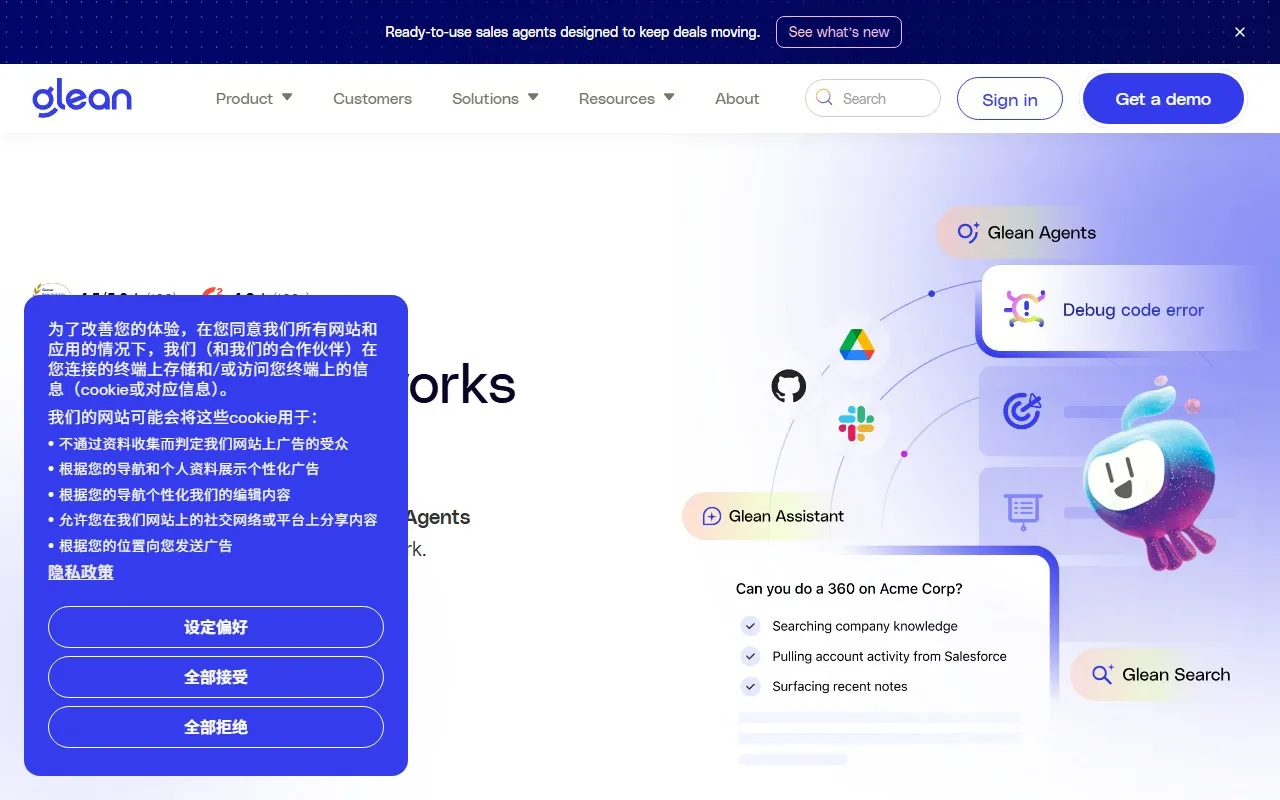Screen dimensions: 1280x800
Task: Click the Get a demo button
Action: (x=1163, y=99)
